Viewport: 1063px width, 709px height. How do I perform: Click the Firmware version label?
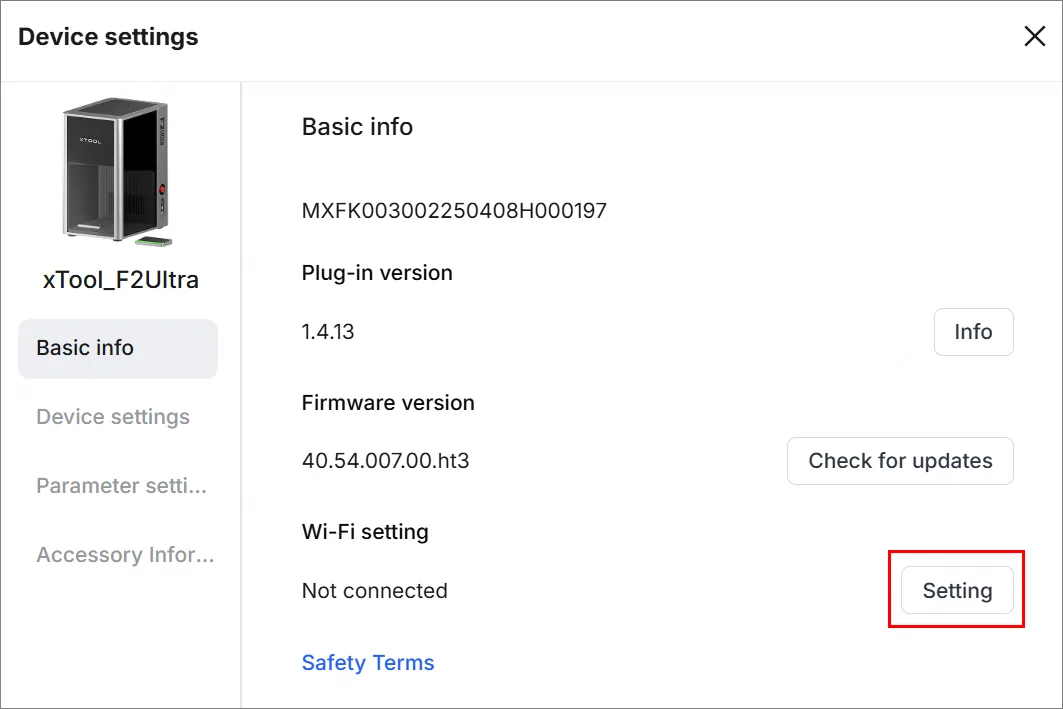click(x=388, y=403)
